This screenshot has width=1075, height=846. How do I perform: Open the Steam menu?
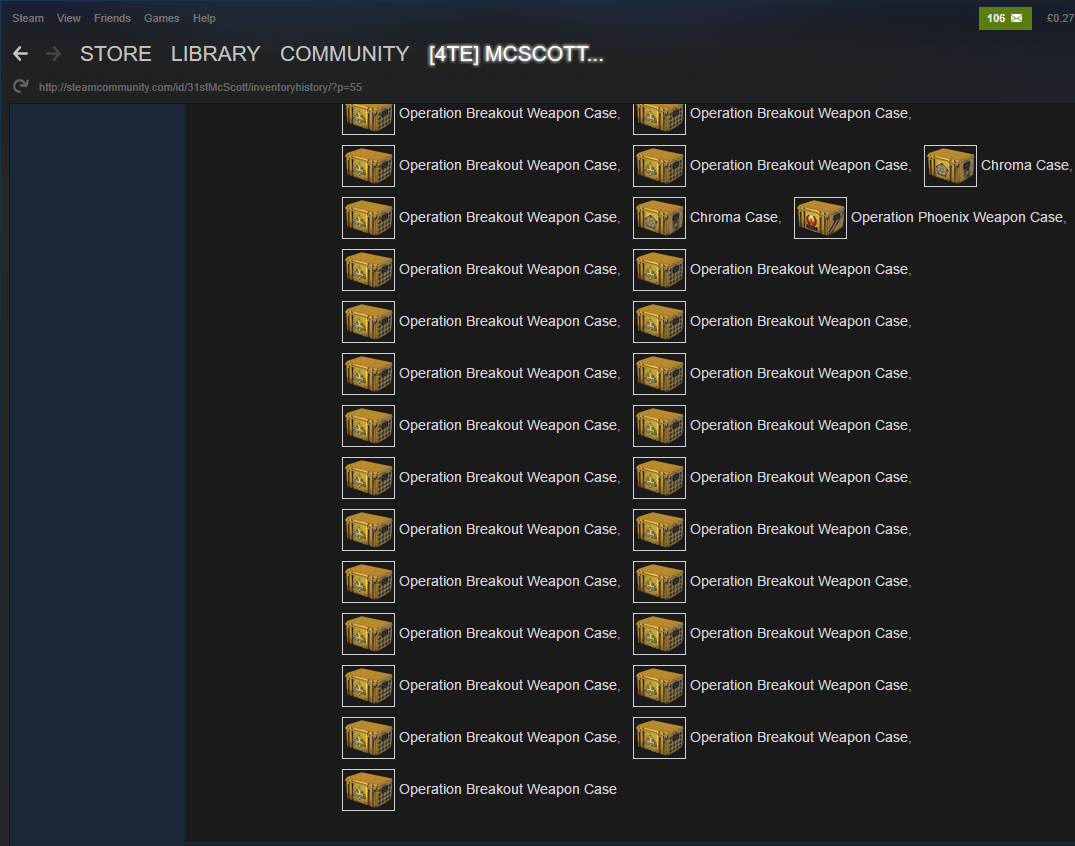point(28,18)
